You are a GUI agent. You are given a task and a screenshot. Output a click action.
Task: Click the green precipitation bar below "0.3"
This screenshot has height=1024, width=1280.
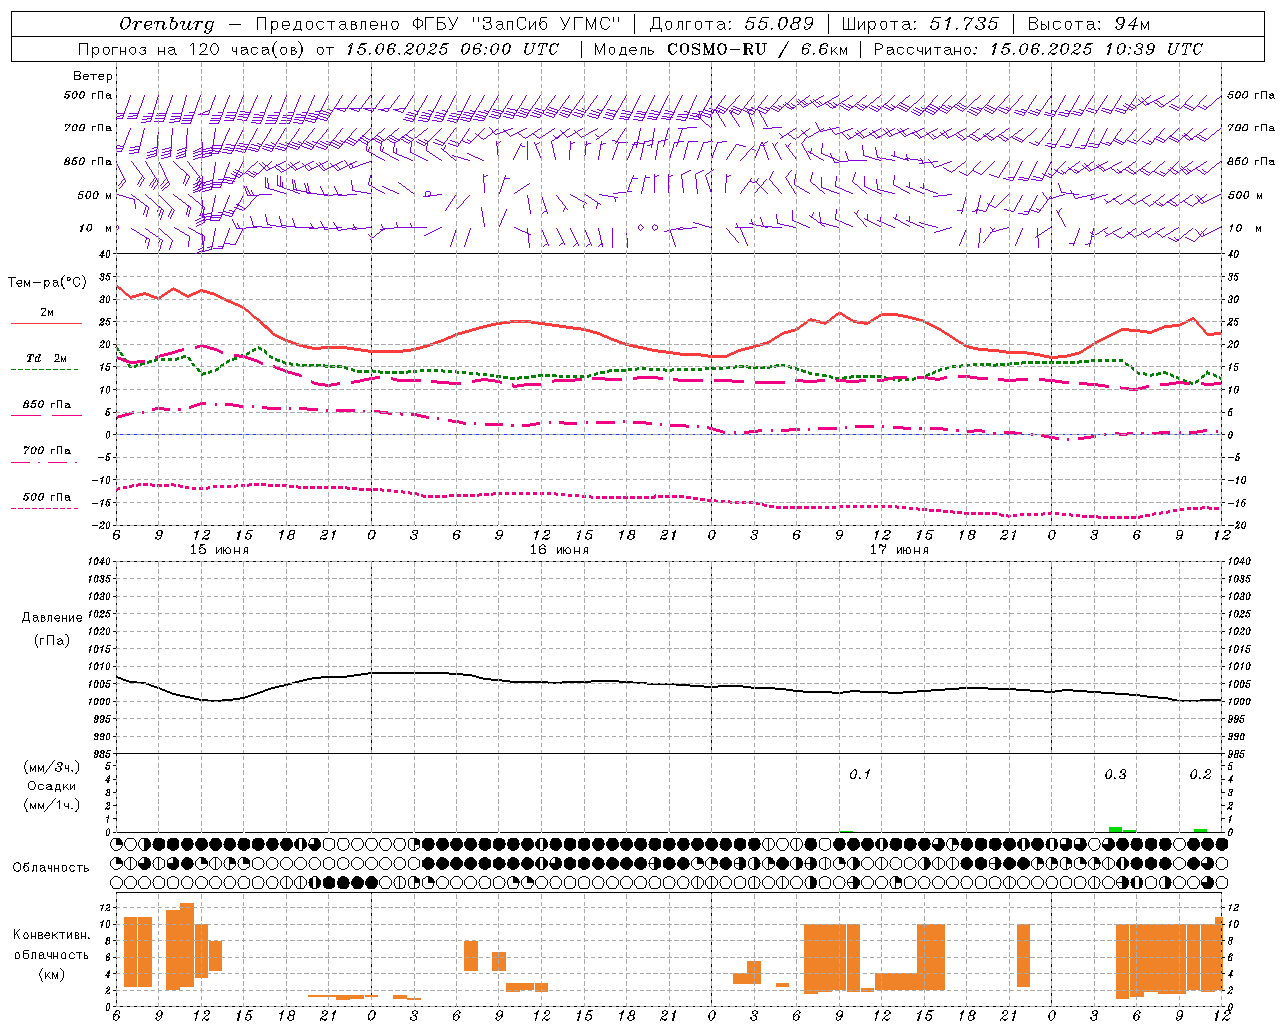point(1115,829)
